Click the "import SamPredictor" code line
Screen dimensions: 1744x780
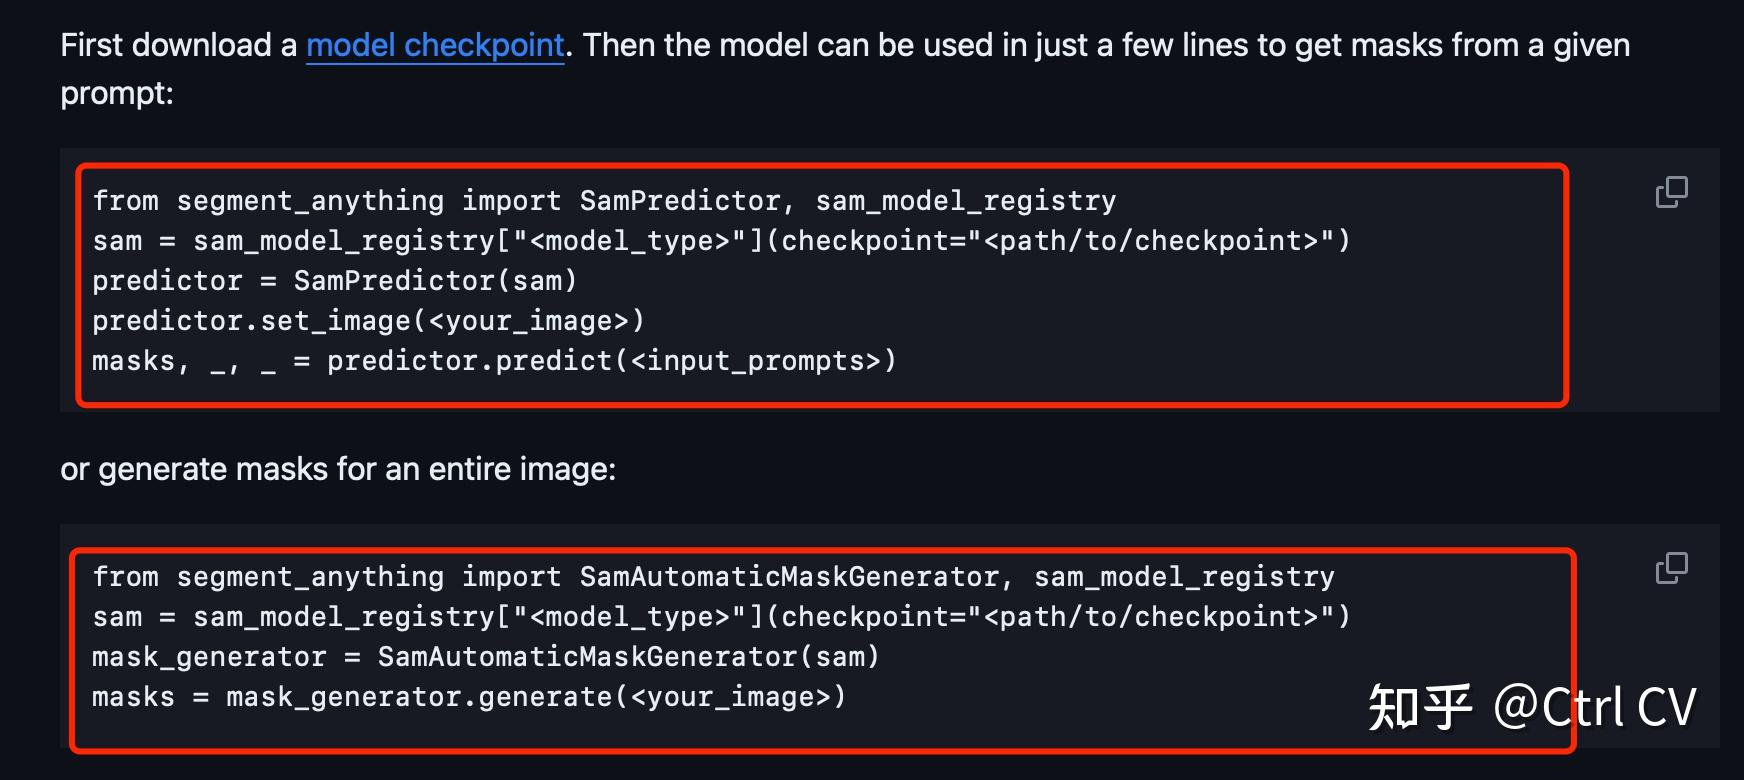coord(604,201)
